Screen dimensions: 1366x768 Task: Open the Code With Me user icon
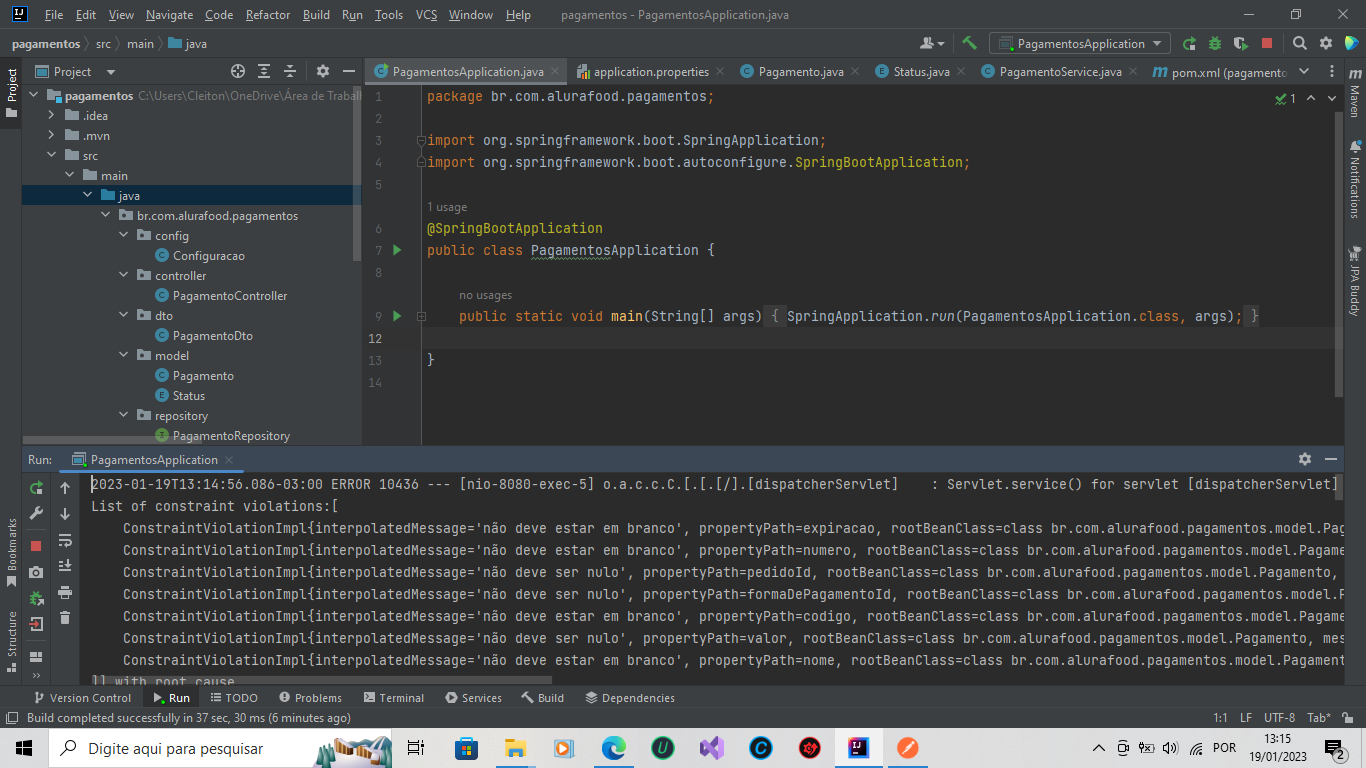(x=931, y=44)
